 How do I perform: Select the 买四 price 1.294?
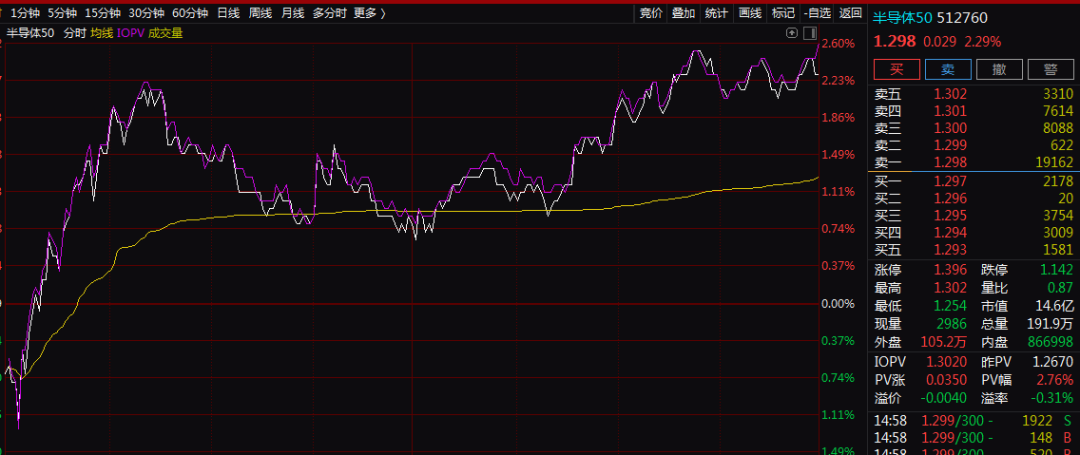tap(950, 233)
